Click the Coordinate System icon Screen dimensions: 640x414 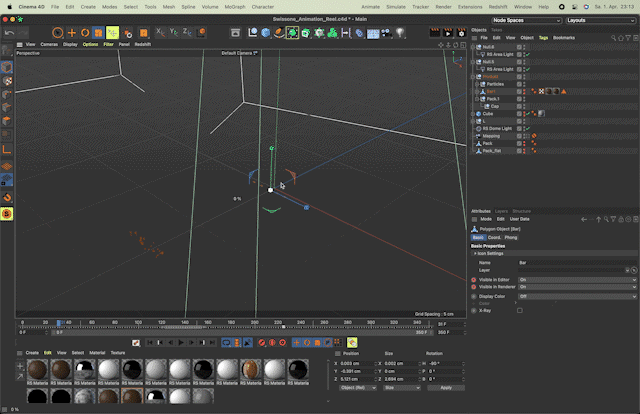(201, 32)
